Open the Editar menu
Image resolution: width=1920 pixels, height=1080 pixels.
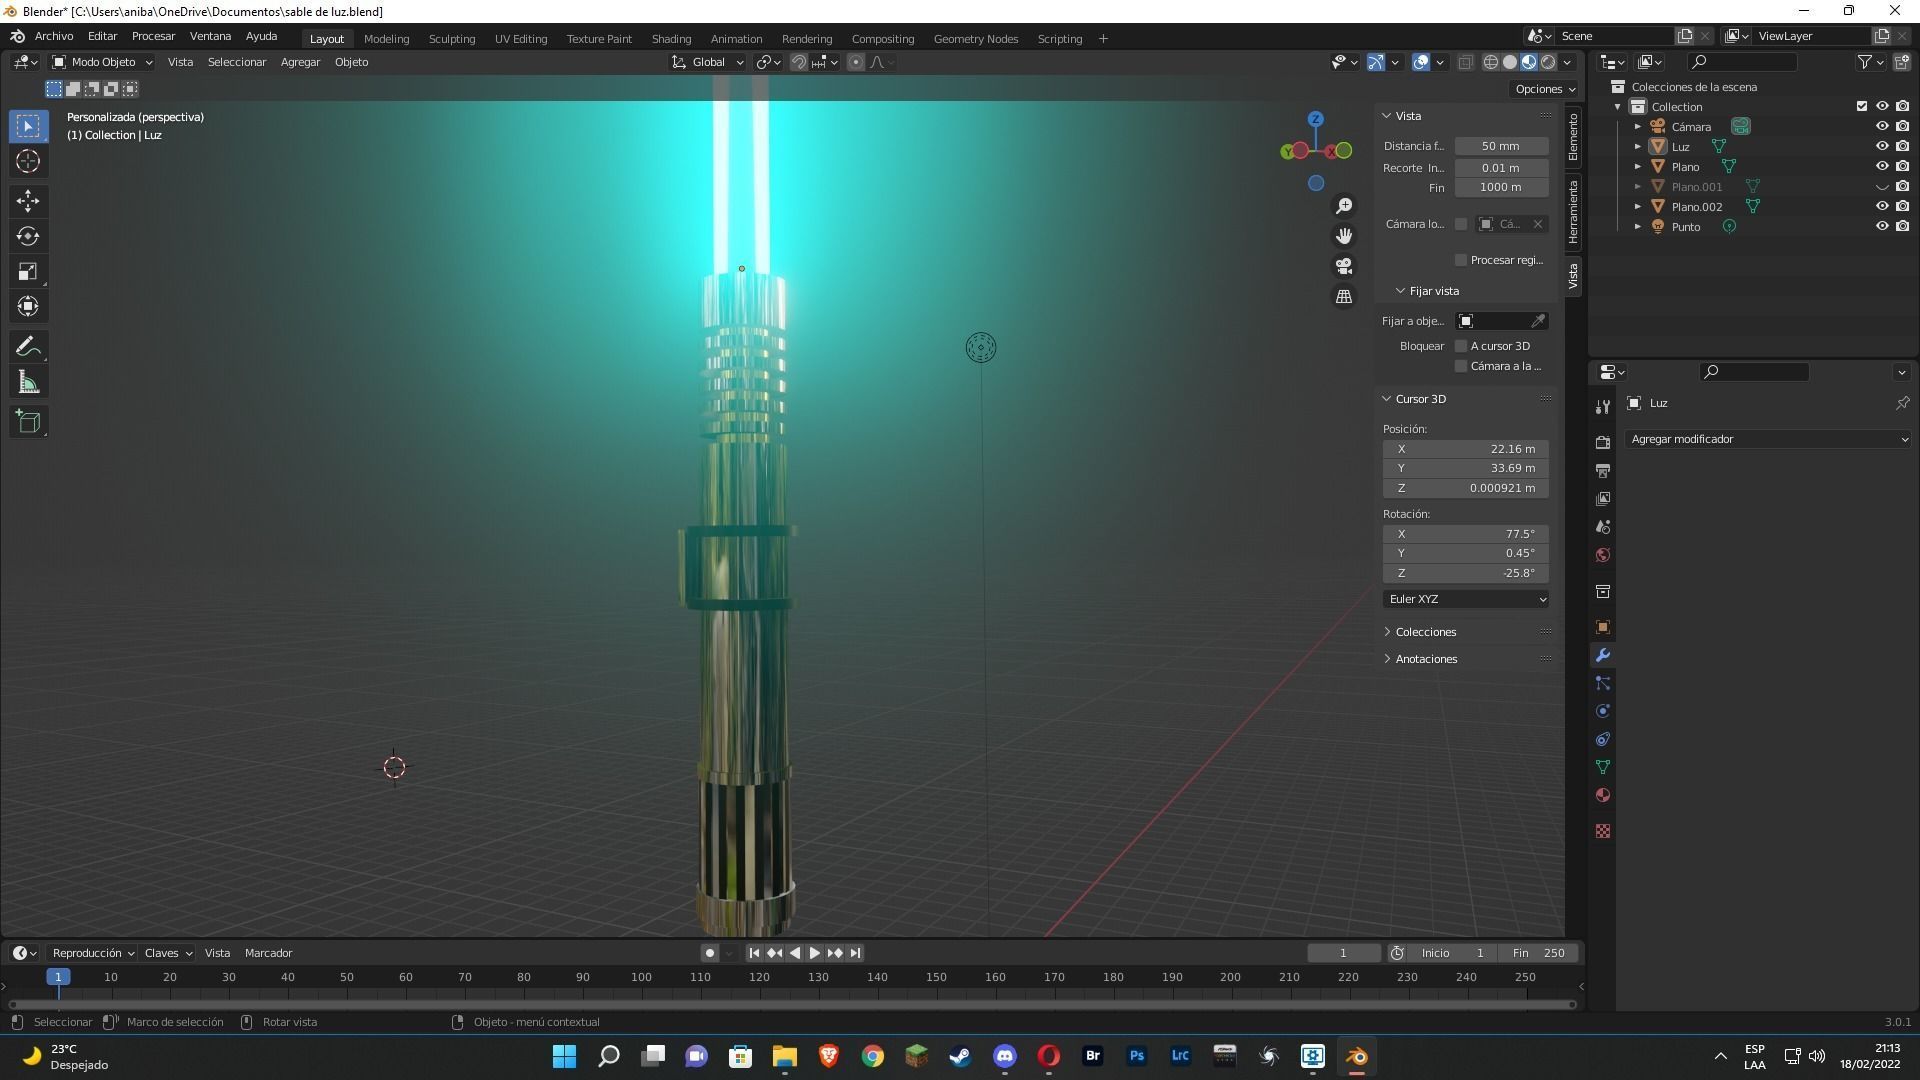point(102,36)
